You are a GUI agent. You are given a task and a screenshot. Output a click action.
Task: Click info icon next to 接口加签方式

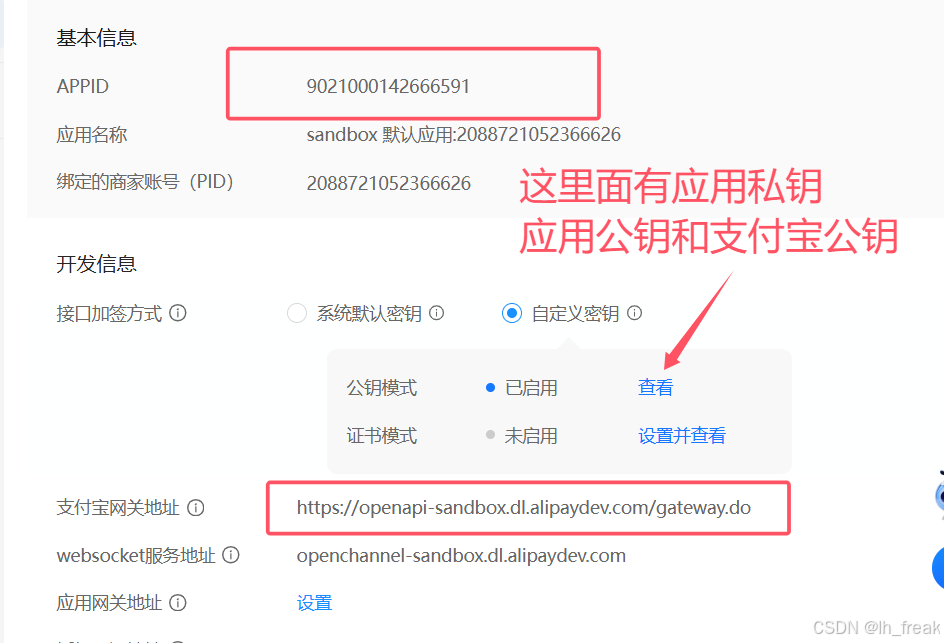[x=178, y=313]
